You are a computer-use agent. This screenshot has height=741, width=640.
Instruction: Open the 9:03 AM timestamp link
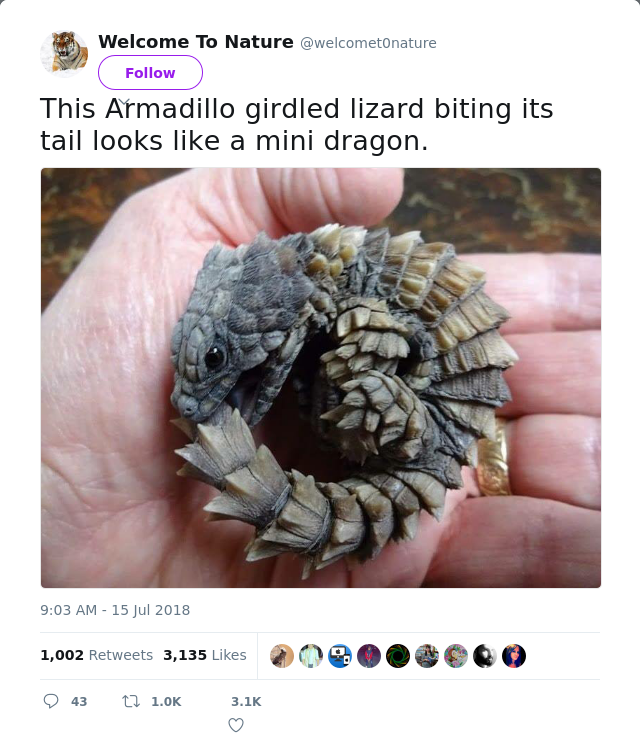(x=115, y=610)
